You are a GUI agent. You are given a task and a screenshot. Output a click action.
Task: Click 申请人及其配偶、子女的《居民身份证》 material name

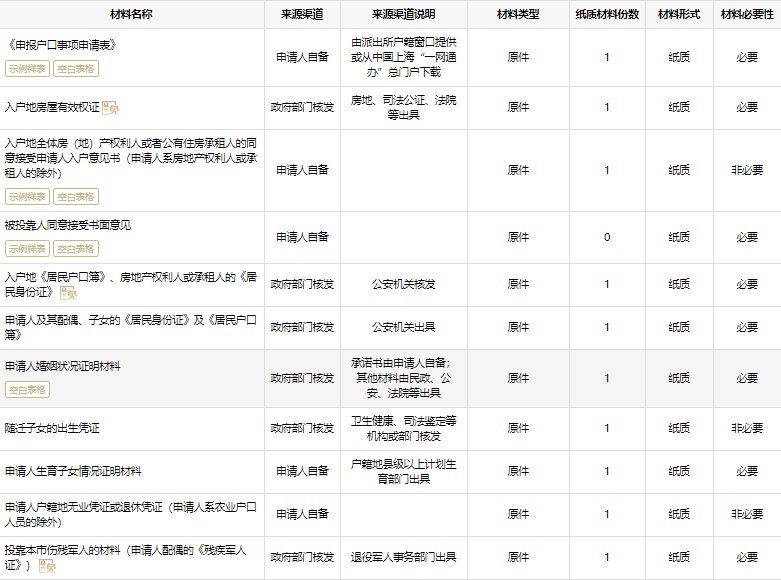(x=131, y=327)
